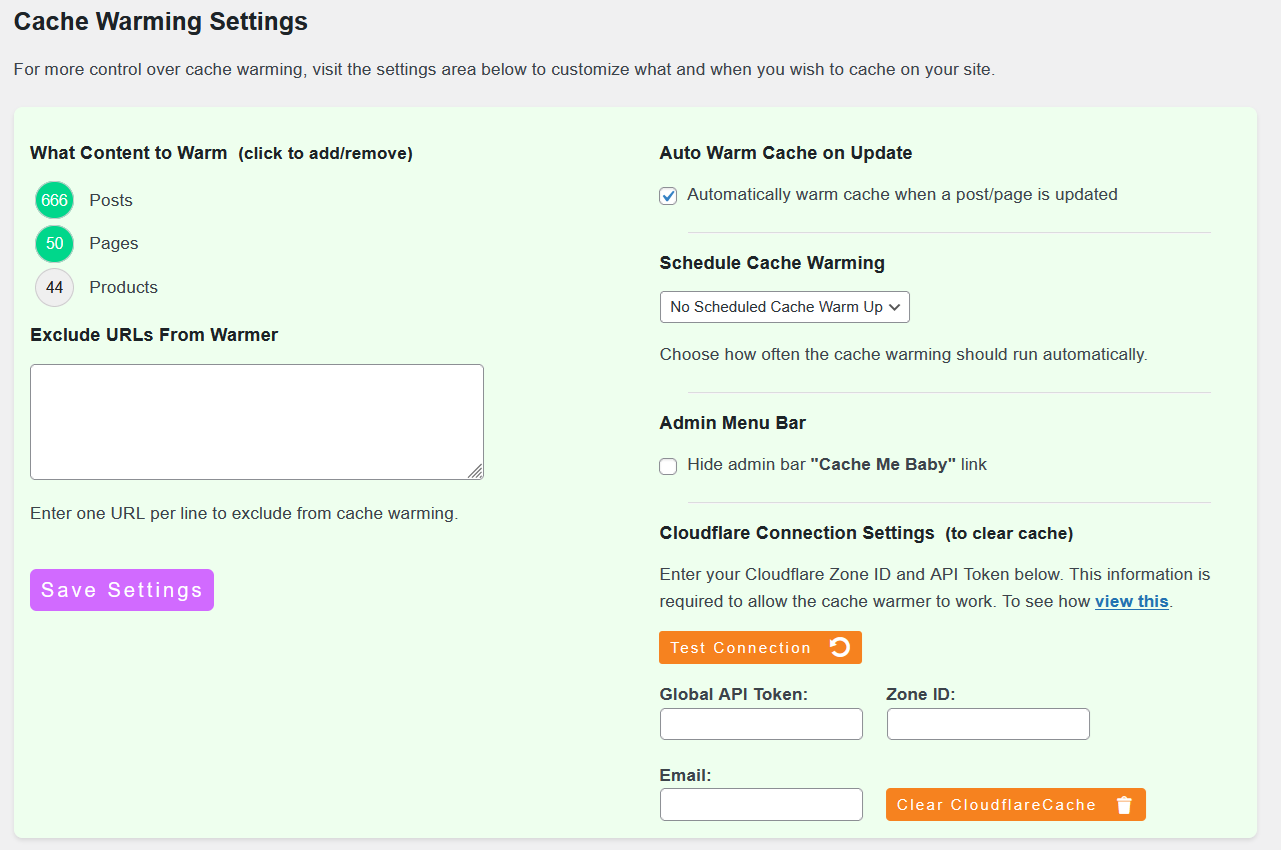Click the Posts content type label
The image size is (1281, 850).
(111, 200)
